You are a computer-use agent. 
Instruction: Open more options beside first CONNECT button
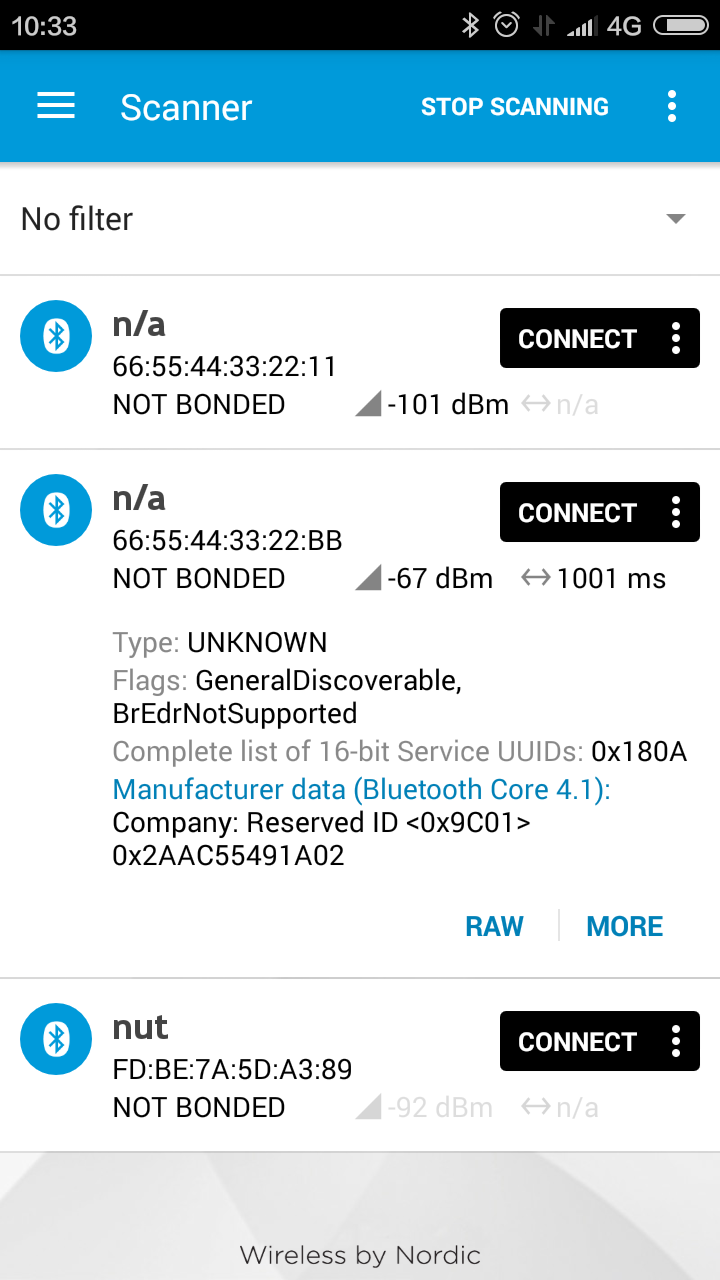pyautogui.click(x=676, y=339)
